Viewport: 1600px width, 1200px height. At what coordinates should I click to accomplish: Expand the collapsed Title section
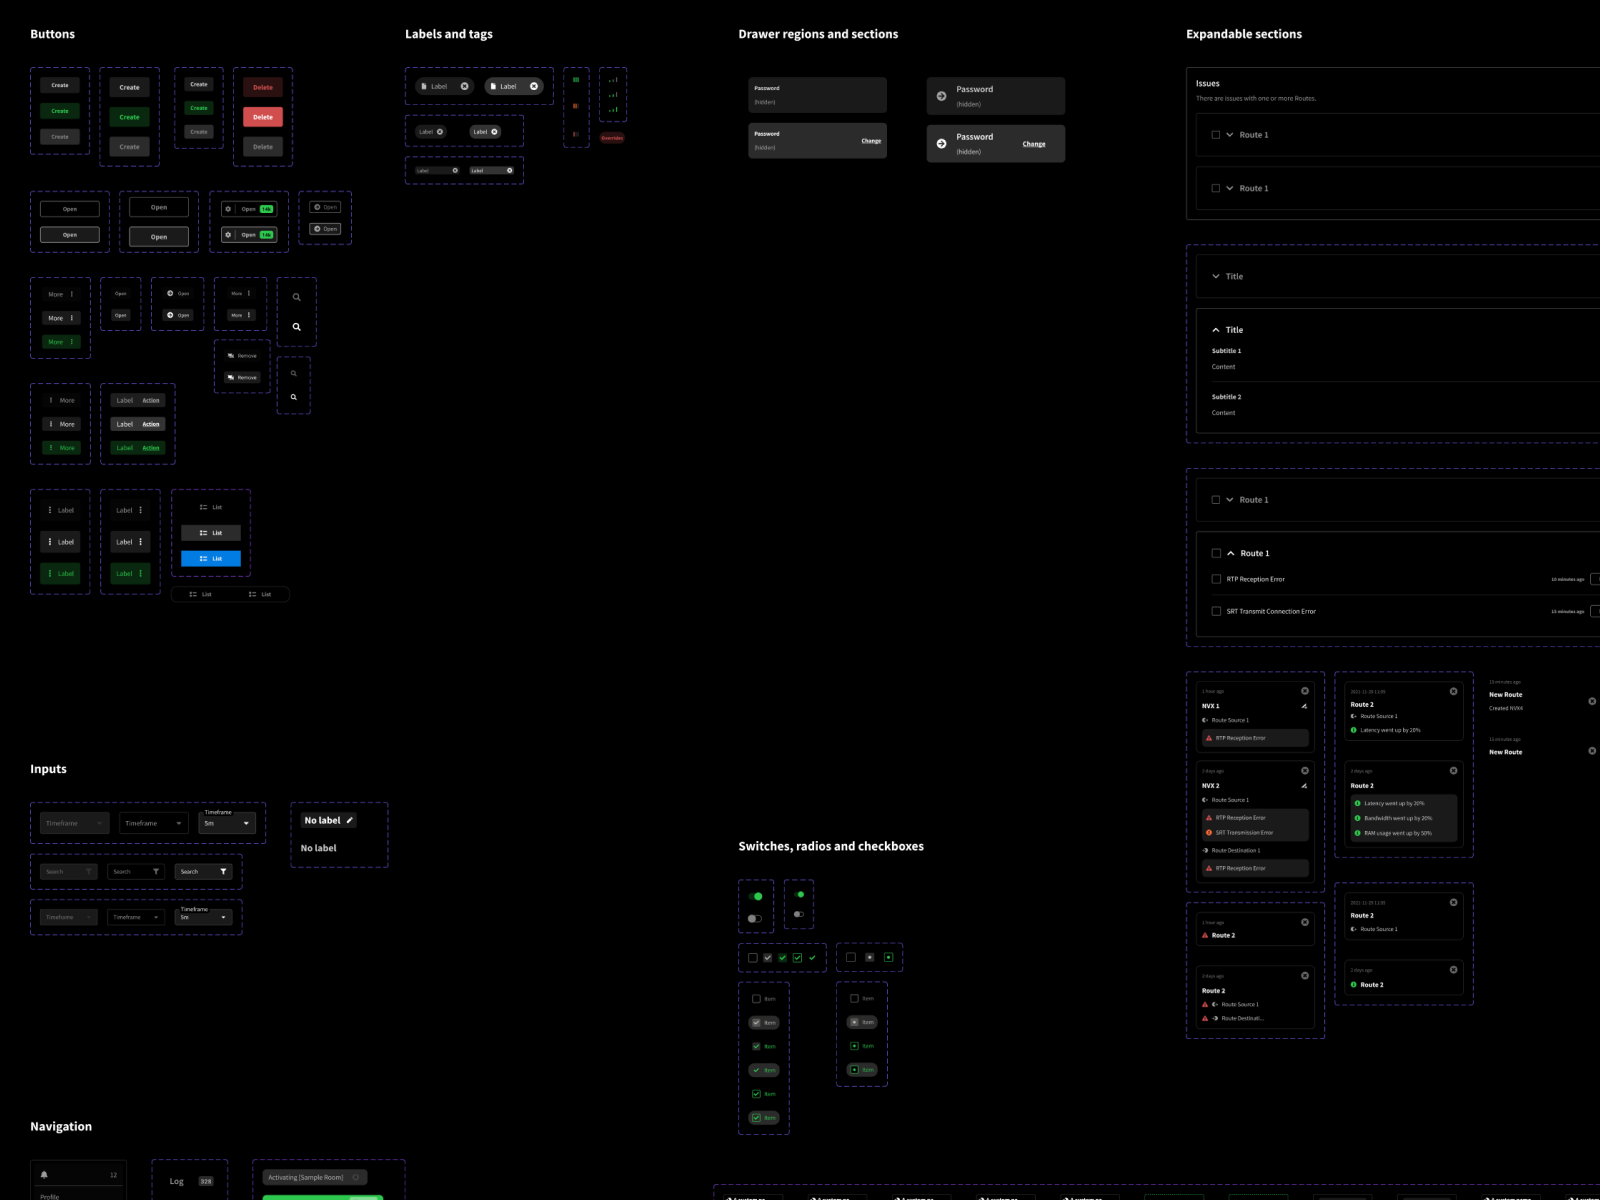point(1216,276)
